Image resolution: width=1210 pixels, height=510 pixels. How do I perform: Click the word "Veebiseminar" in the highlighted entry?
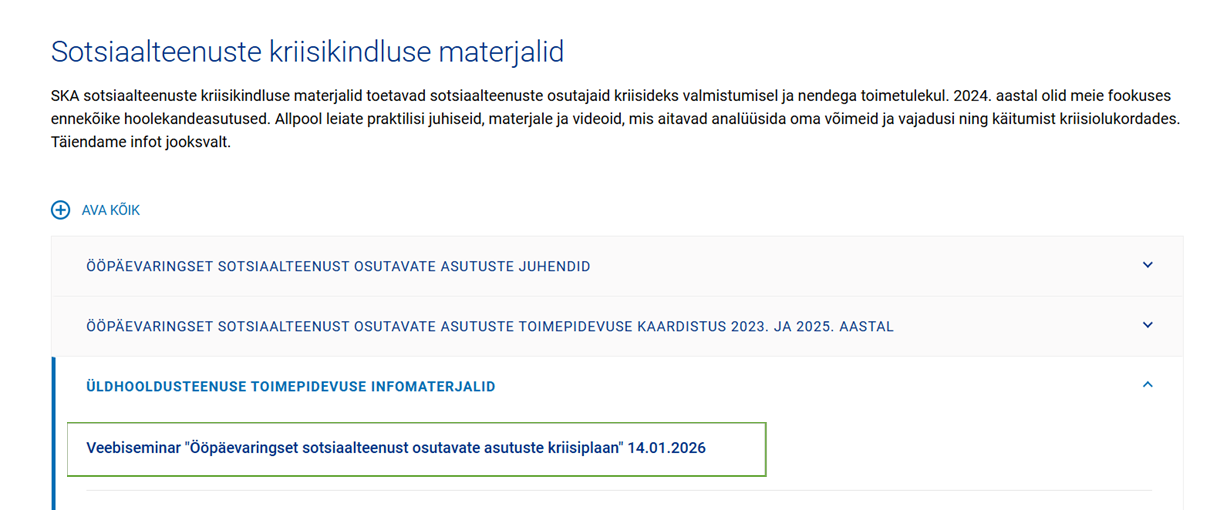[x=133, y=448]
